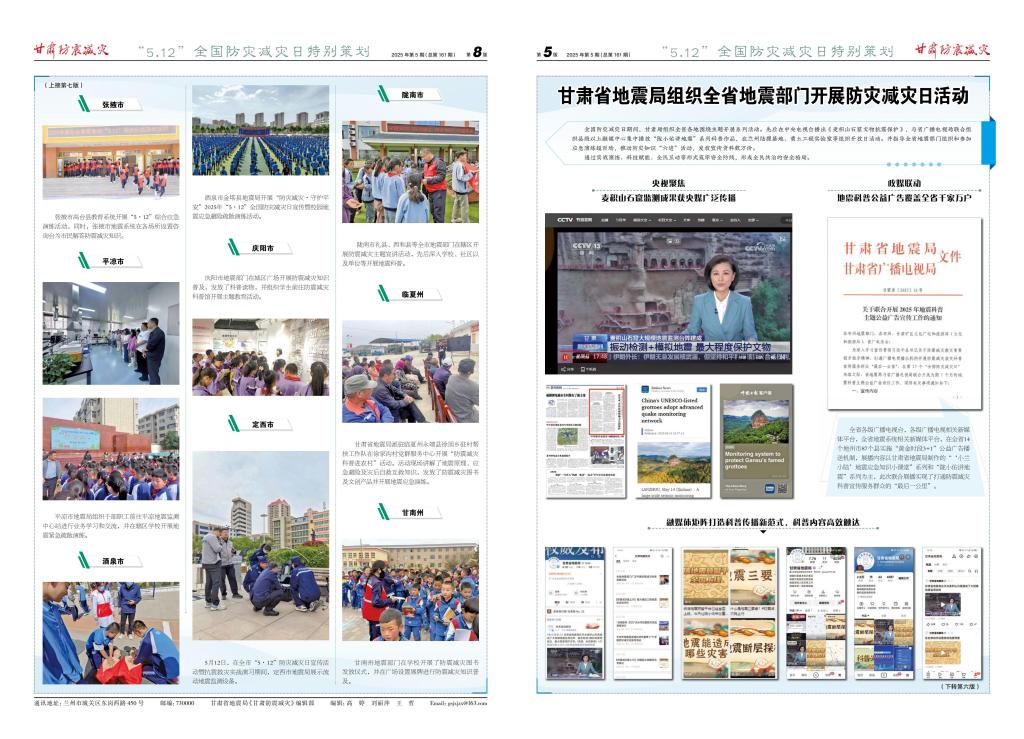This screenshot has width=1024, height=739.
Task: Click the 上接第七版 continuation note
Action: point(65,86)
